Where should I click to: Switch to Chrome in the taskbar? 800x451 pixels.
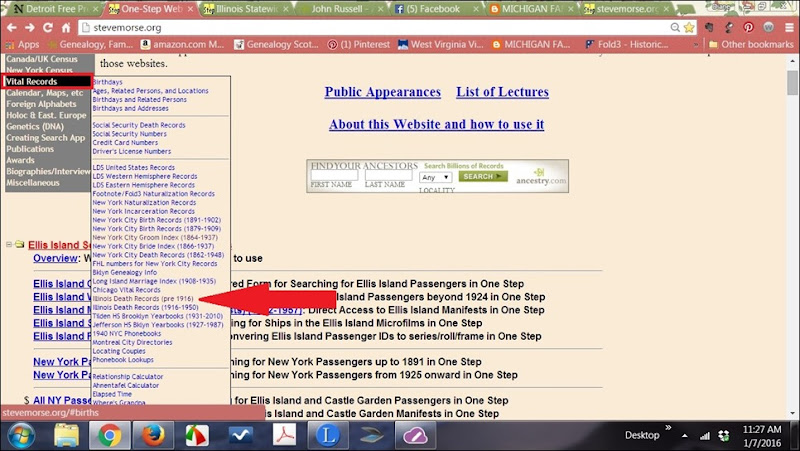[109, 436]
